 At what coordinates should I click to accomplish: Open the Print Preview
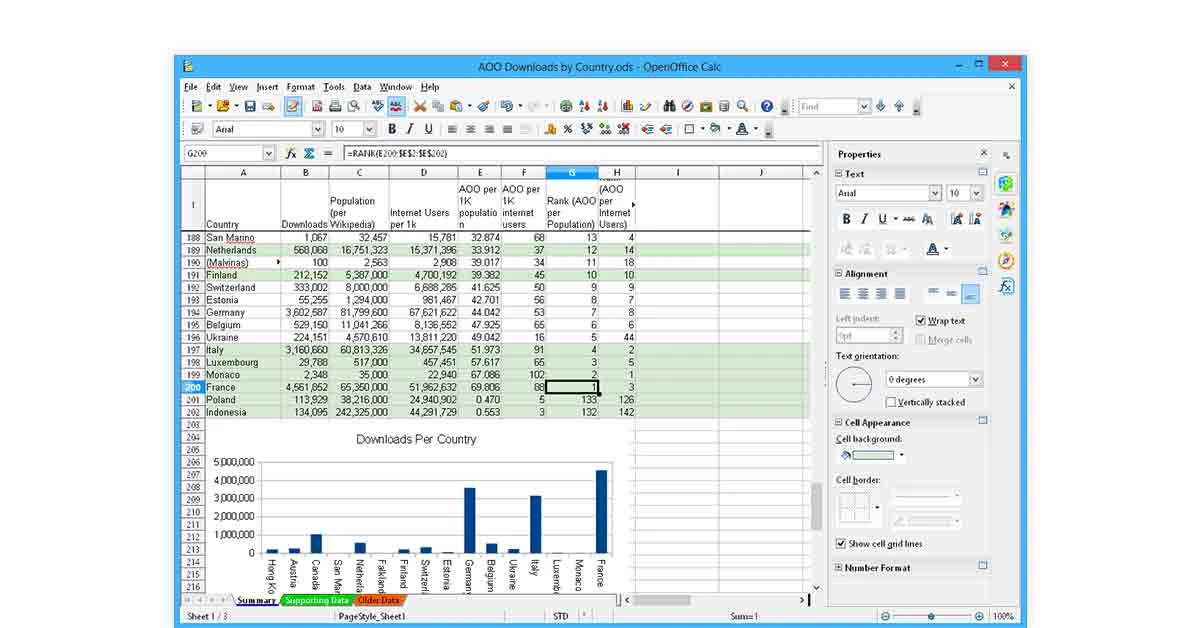tap(355, 106)
